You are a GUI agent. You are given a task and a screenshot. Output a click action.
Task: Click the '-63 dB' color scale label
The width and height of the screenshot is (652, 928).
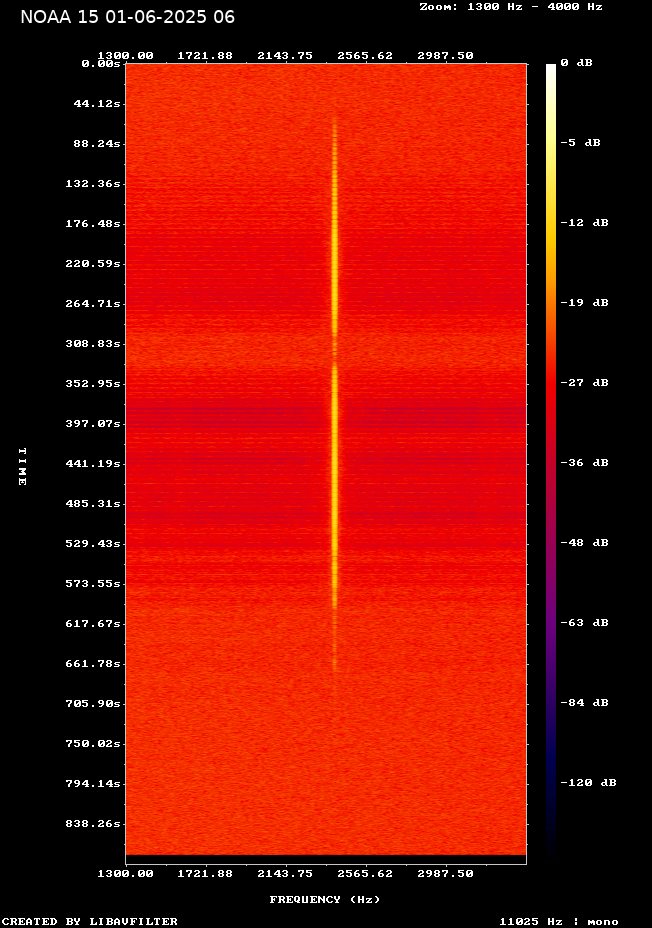tap(585, 623)
